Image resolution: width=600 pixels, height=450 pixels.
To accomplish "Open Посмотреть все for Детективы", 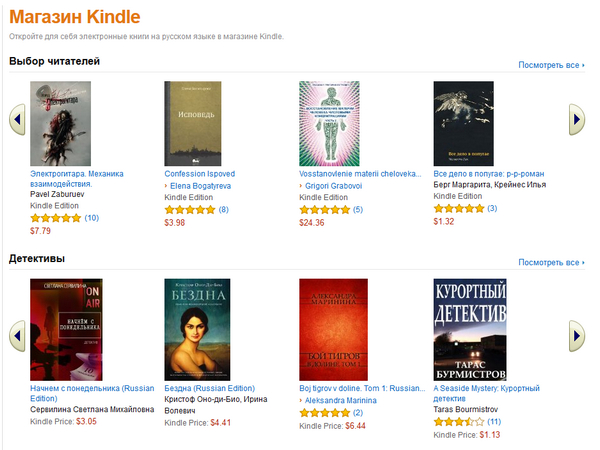I will pos(551,262).
